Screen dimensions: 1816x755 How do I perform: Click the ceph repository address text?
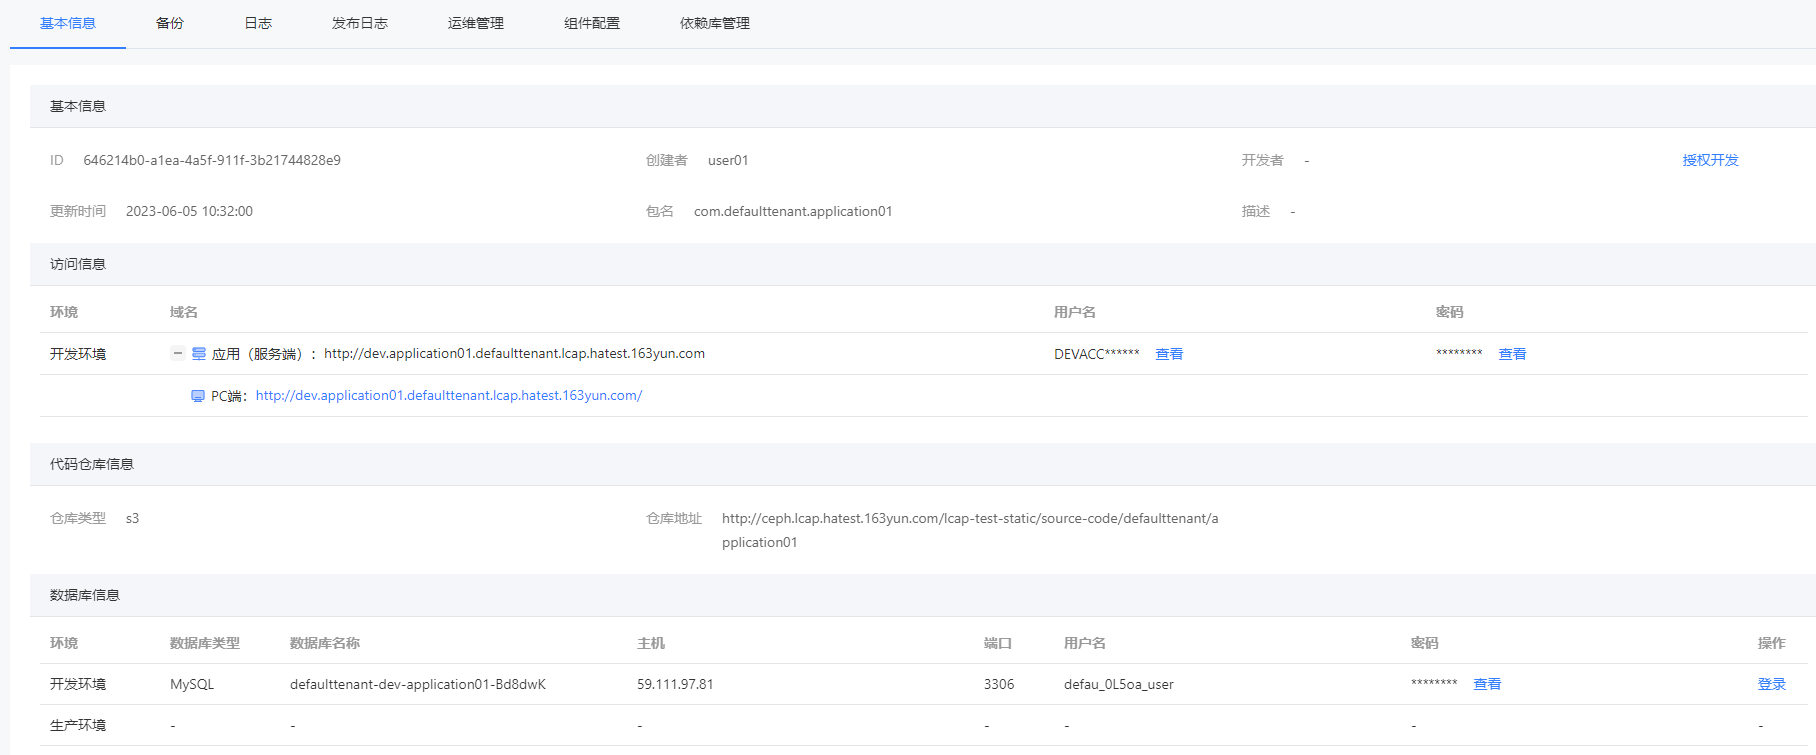(x=970, y=530)
